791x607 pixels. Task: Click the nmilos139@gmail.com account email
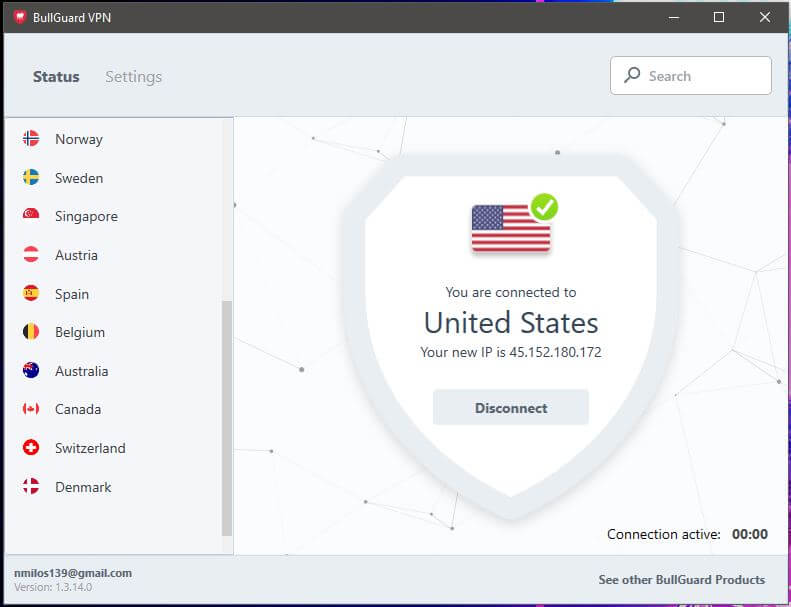point(73,573)
